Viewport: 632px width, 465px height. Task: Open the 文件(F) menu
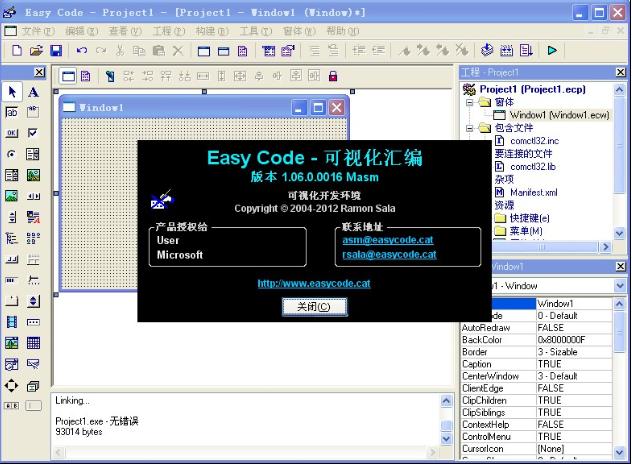(38, 31)
